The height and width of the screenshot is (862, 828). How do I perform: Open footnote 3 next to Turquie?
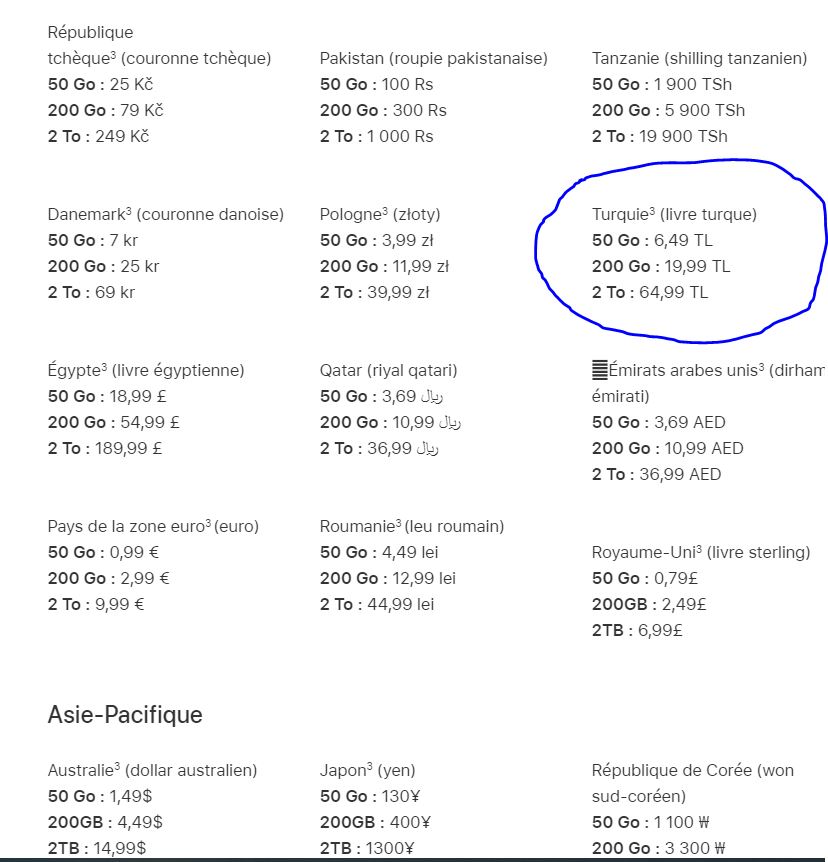[x=652, y=211]
